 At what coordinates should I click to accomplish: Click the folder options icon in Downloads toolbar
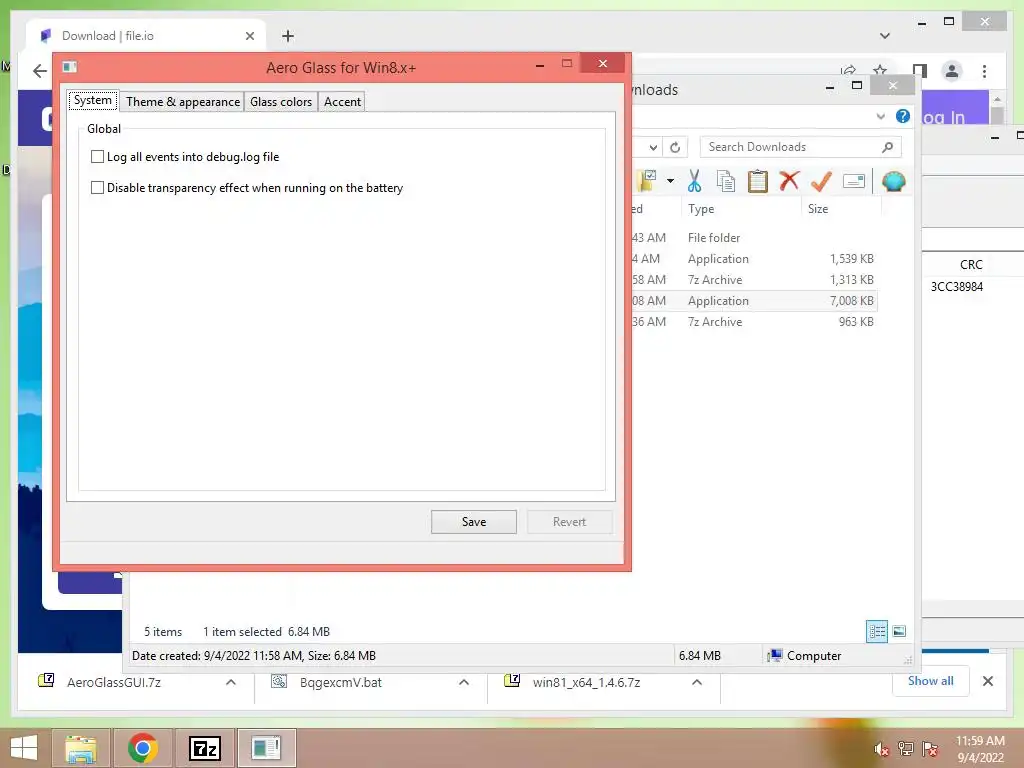click(x=647, y=181)
